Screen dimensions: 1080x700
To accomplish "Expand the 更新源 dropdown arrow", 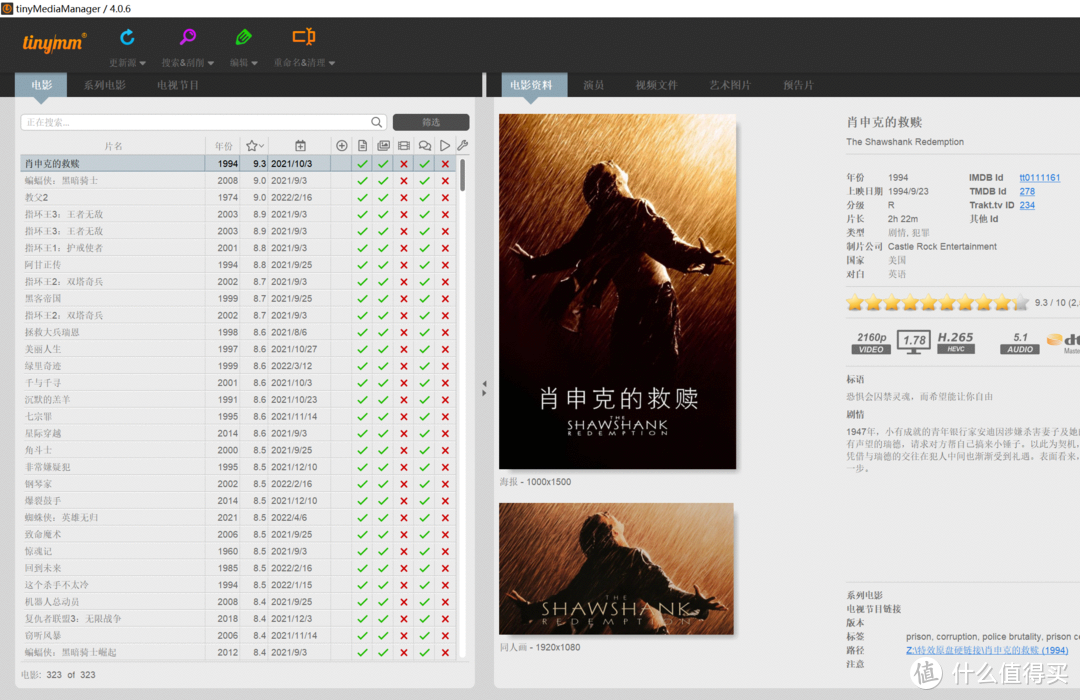I will 142,63.
